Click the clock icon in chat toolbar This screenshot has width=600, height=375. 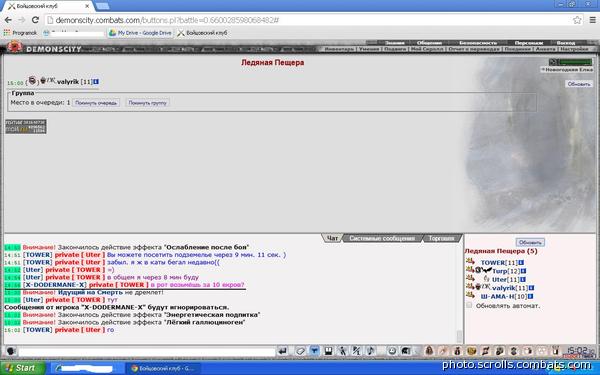[x=392, y=351]
